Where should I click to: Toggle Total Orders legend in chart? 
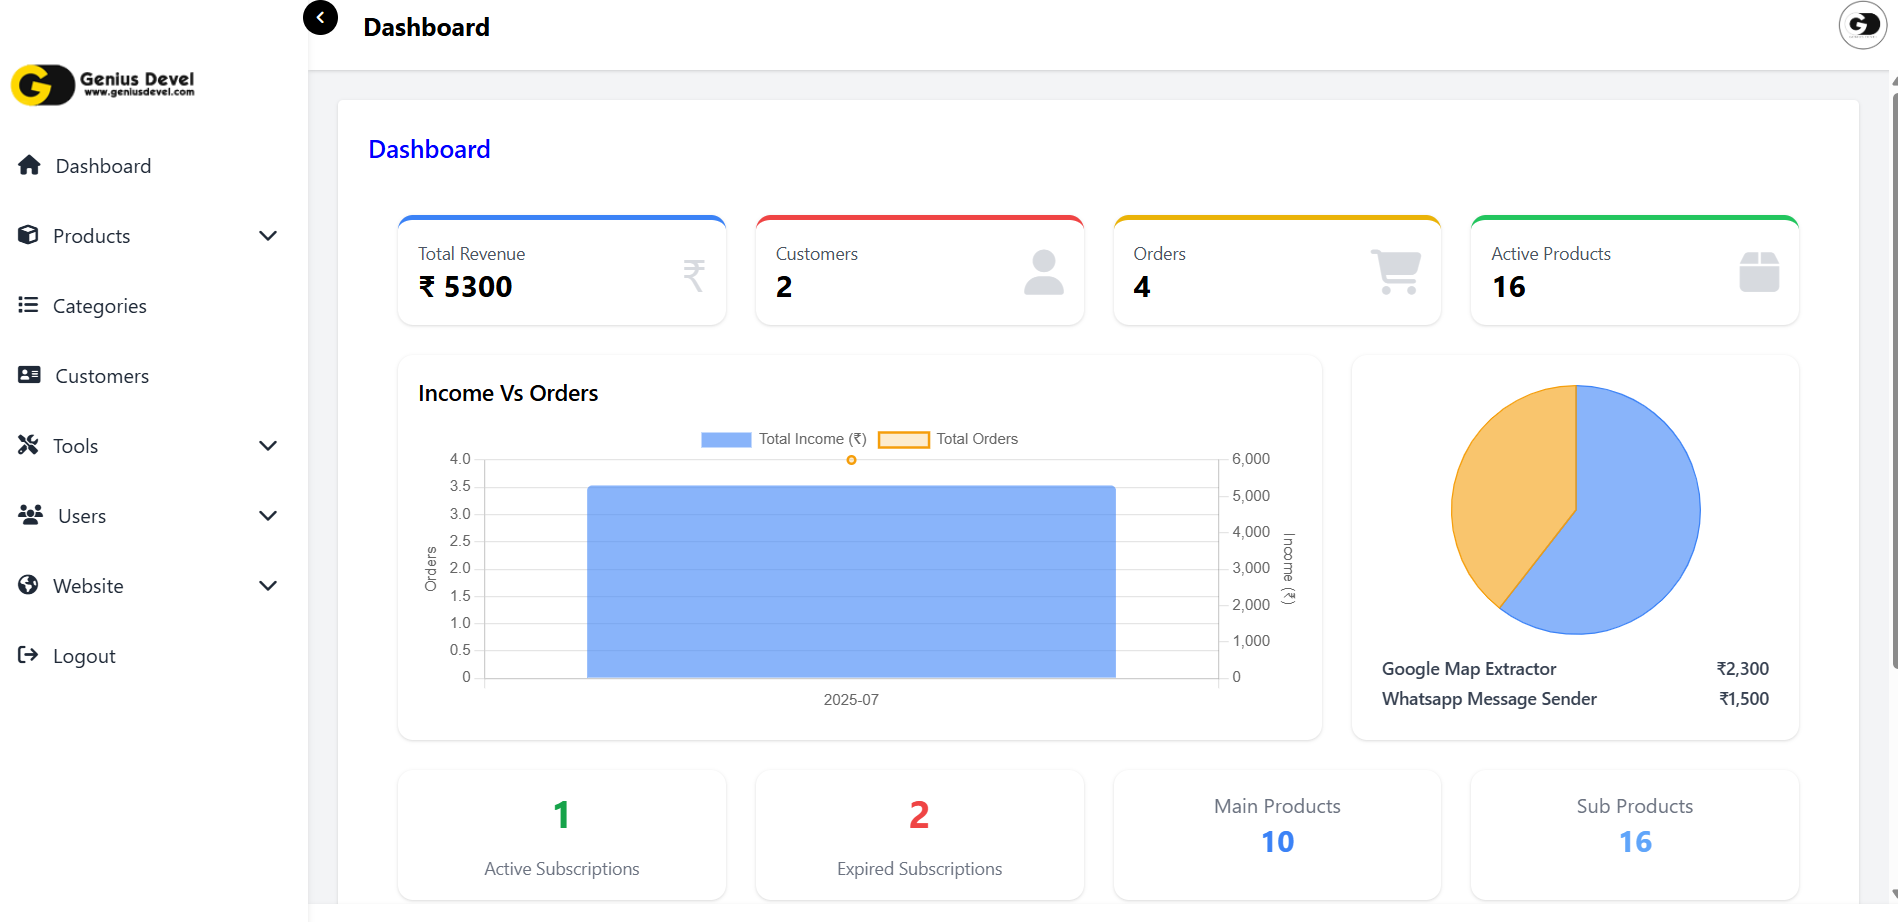[904, 439]
